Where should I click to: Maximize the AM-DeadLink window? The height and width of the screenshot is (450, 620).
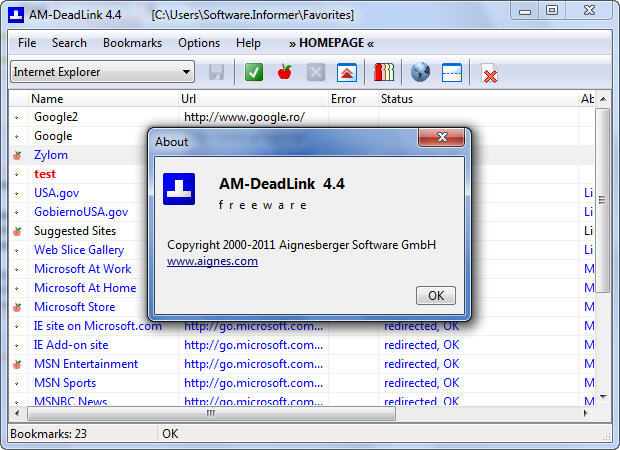tap(552, 11)
